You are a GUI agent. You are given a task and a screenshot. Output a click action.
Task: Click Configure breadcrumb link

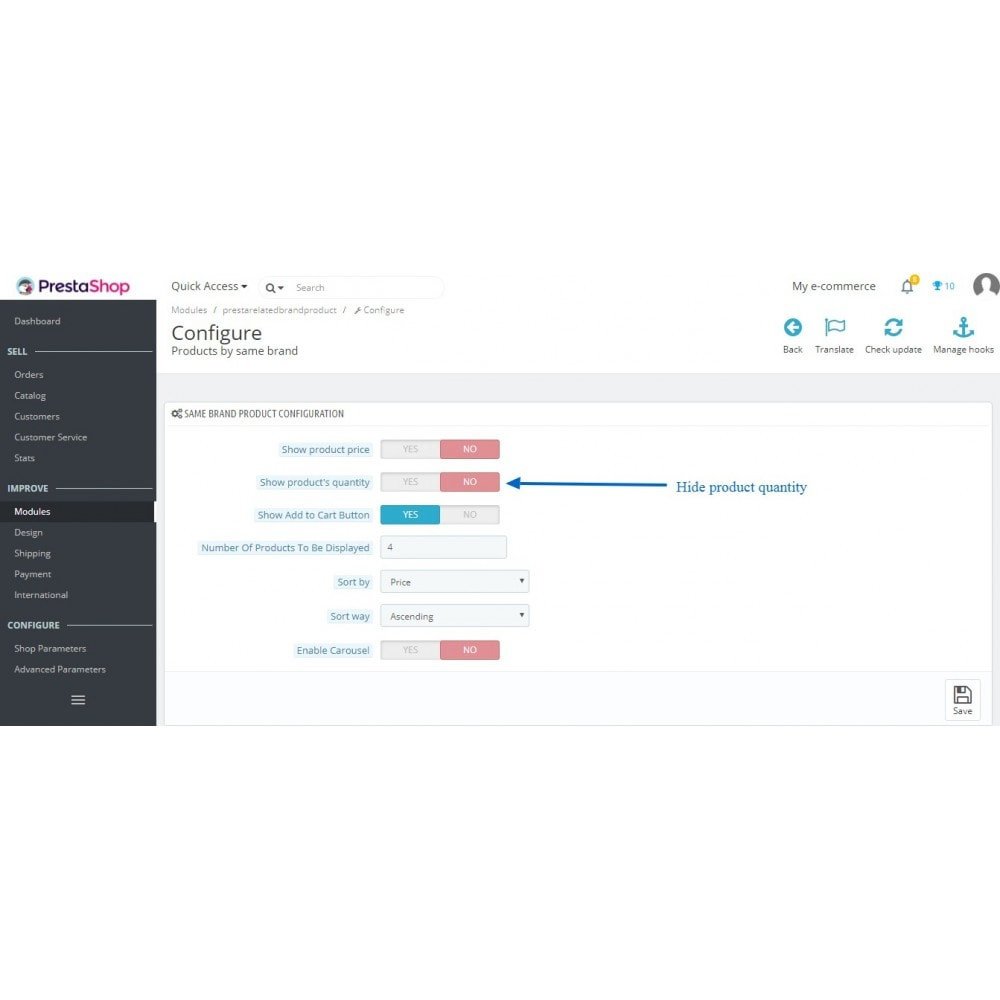(x=379, y=310)
